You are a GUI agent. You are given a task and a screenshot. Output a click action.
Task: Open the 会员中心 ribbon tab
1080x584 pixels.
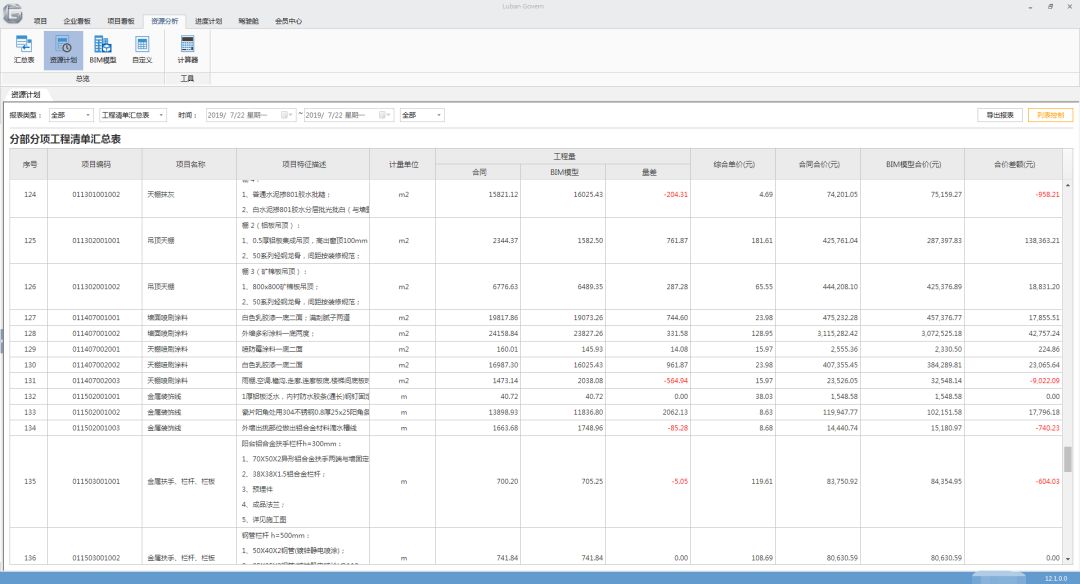click(x=289, y=21)
